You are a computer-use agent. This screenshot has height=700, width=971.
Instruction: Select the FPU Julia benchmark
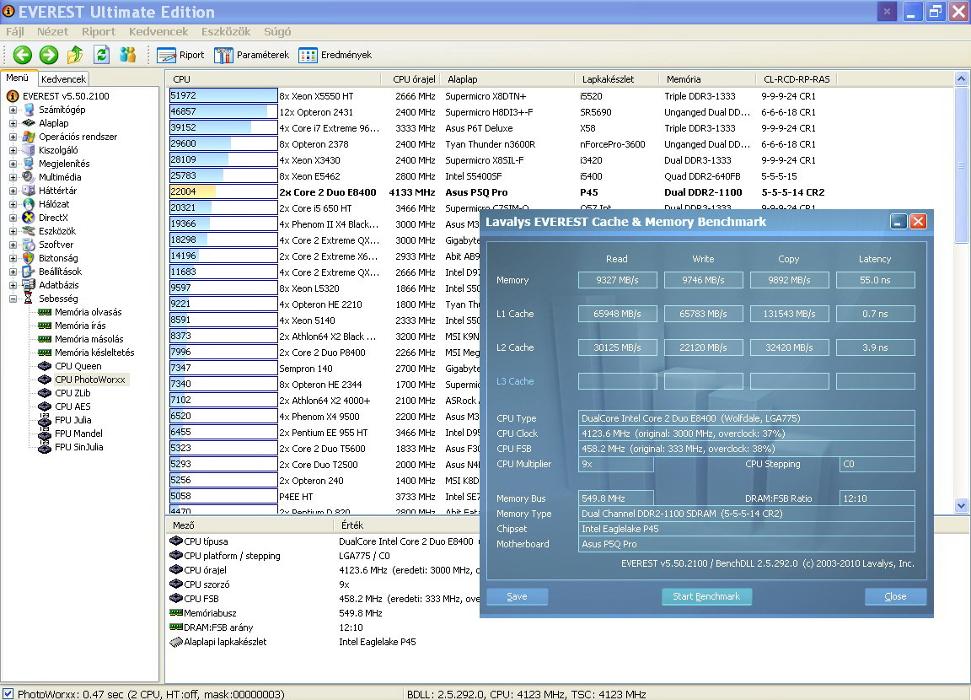click(73, 420)
